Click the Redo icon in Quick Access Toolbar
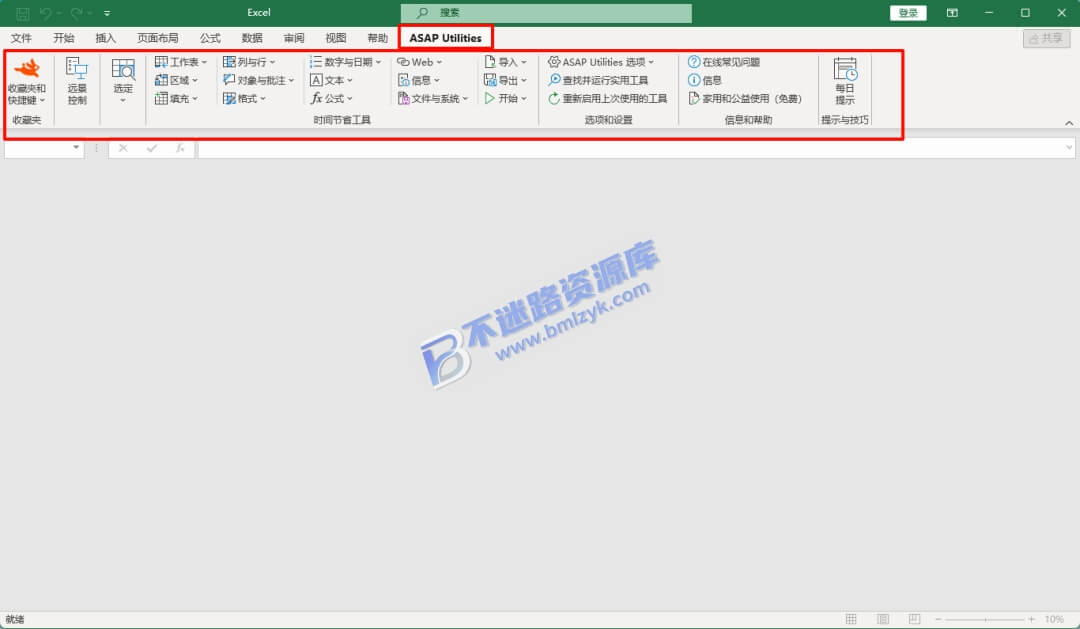 click(76, 12)
